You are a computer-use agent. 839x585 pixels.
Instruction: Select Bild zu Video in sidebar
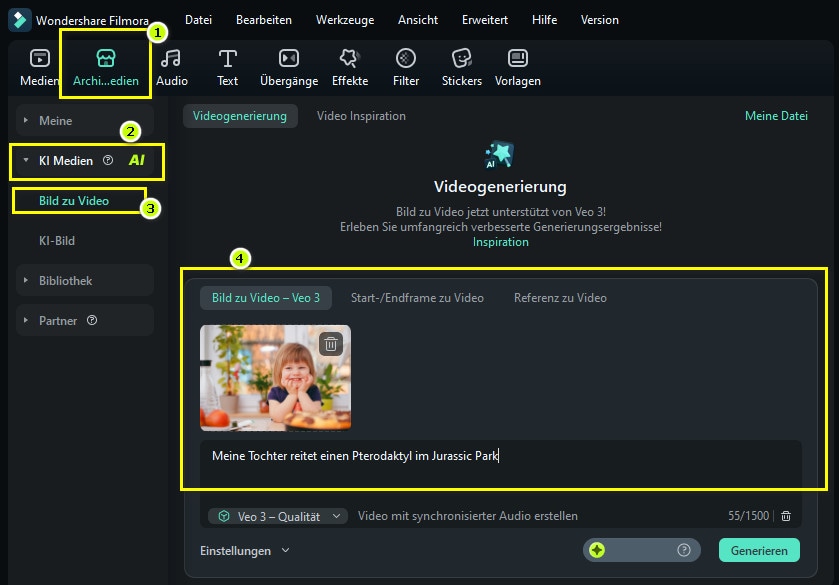74,201
